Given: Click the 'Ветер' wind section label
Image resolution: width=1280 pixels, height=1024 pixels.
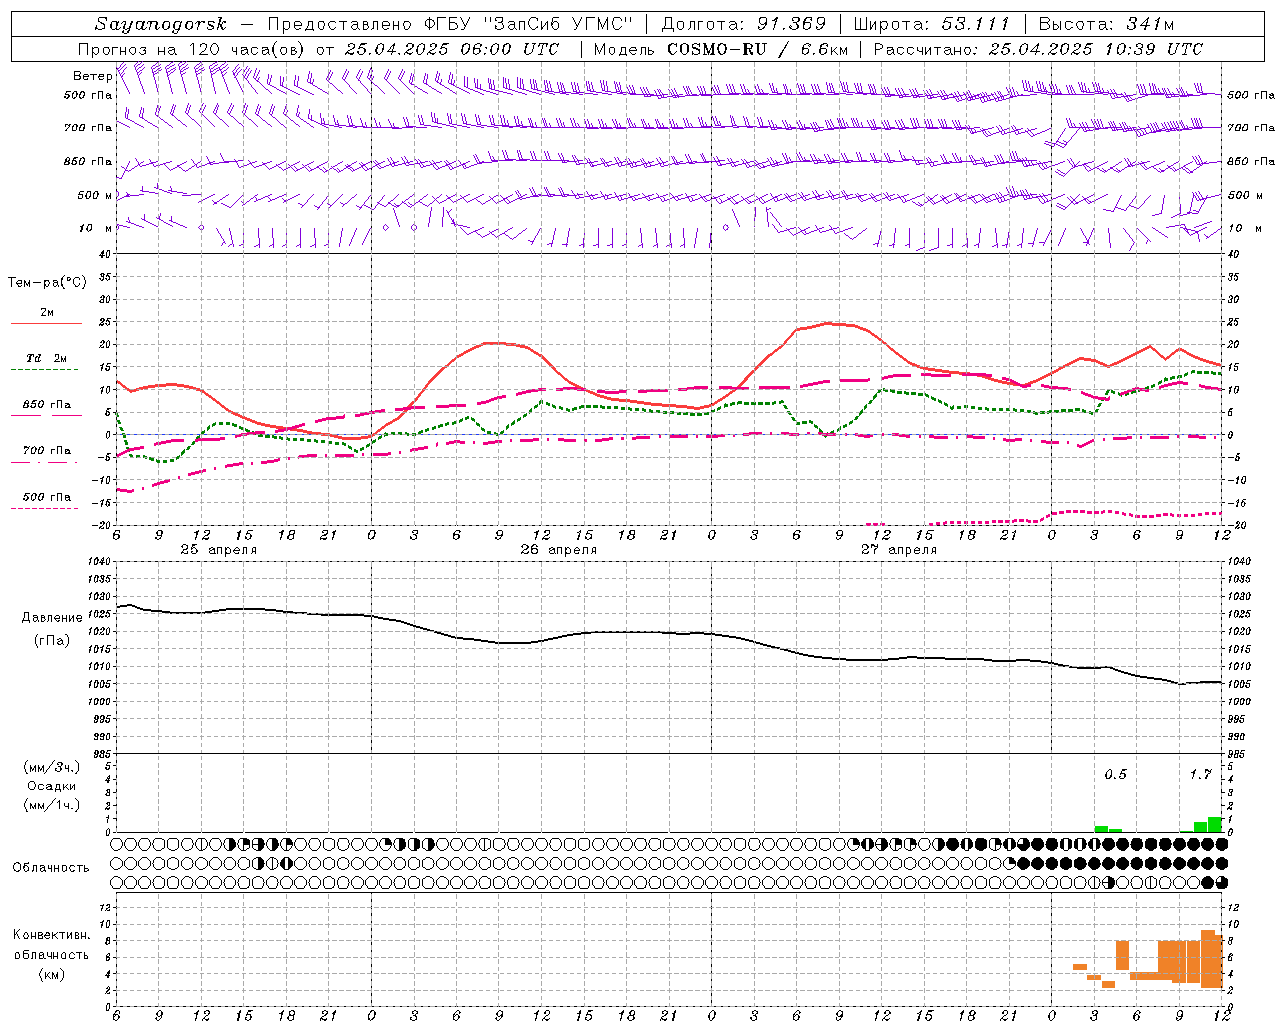Looking at the screenshot, I should pyautogui.click(x=92, y=76).
